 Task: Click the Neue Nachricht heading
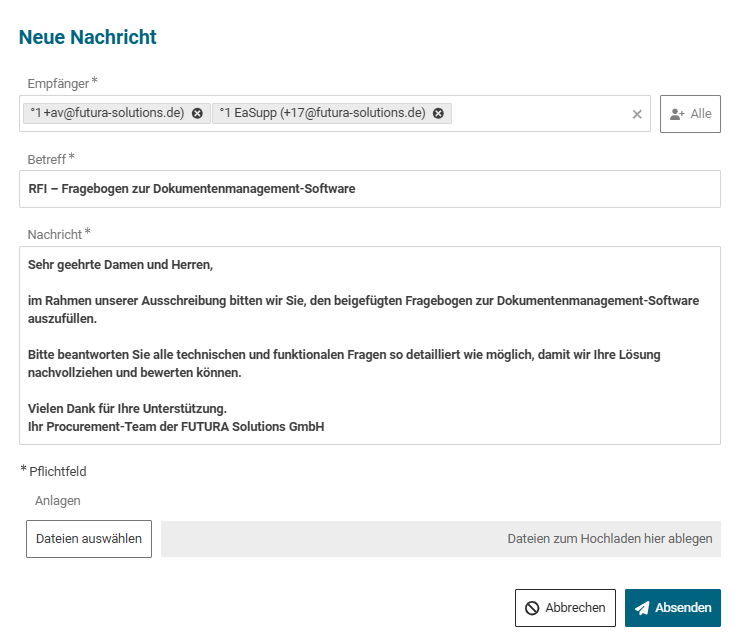87,37
